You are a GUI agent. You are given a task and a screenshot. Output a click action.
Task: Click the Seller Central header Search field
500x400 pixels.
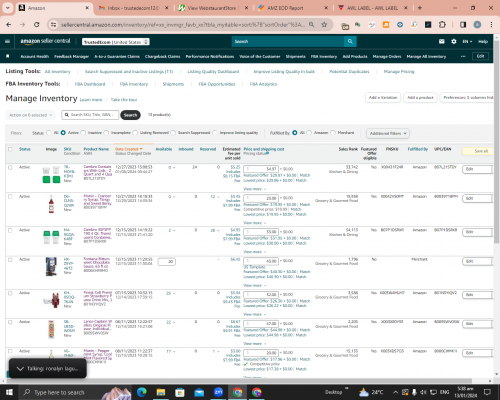tap(288, 41)
